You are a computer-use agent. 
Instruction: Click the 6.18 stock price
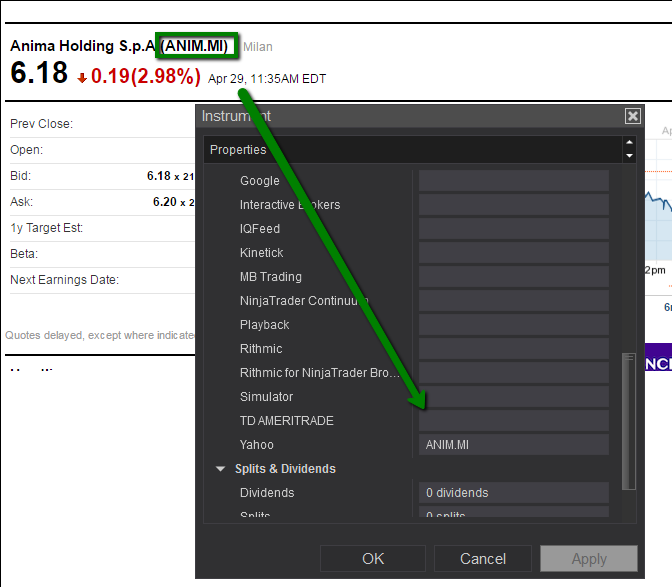point(39,72)
